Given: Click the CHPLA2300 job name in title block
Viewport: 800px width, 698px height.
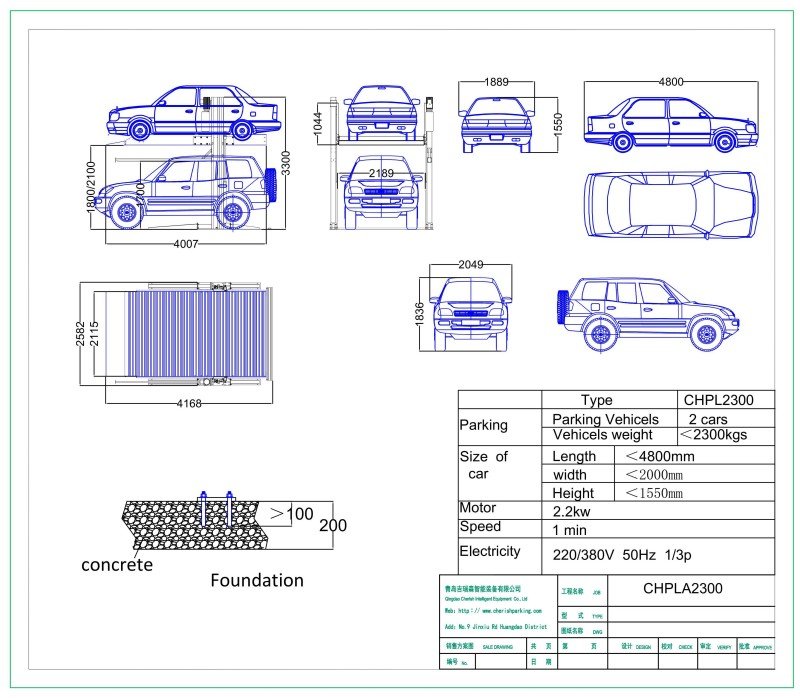Looking at the screenshot, I should [682, 589].
